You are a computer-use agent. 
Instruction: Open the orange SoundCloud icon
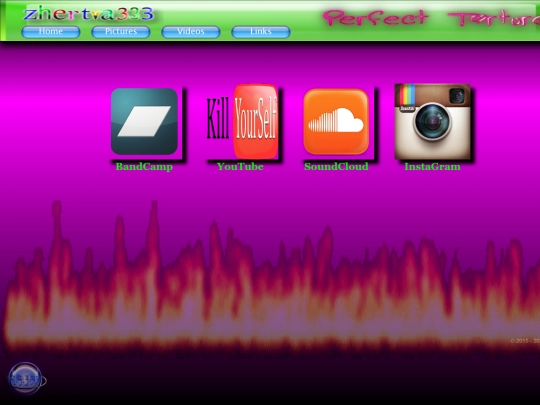[336, 122]
